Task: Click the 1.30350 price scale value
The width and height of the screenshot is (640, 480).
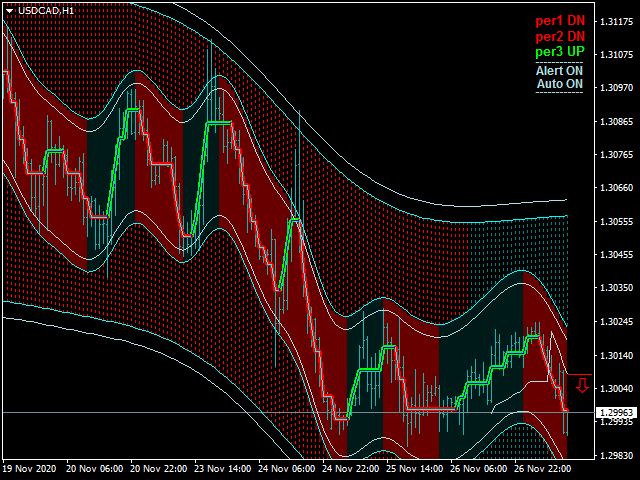Action: (616, 288)
